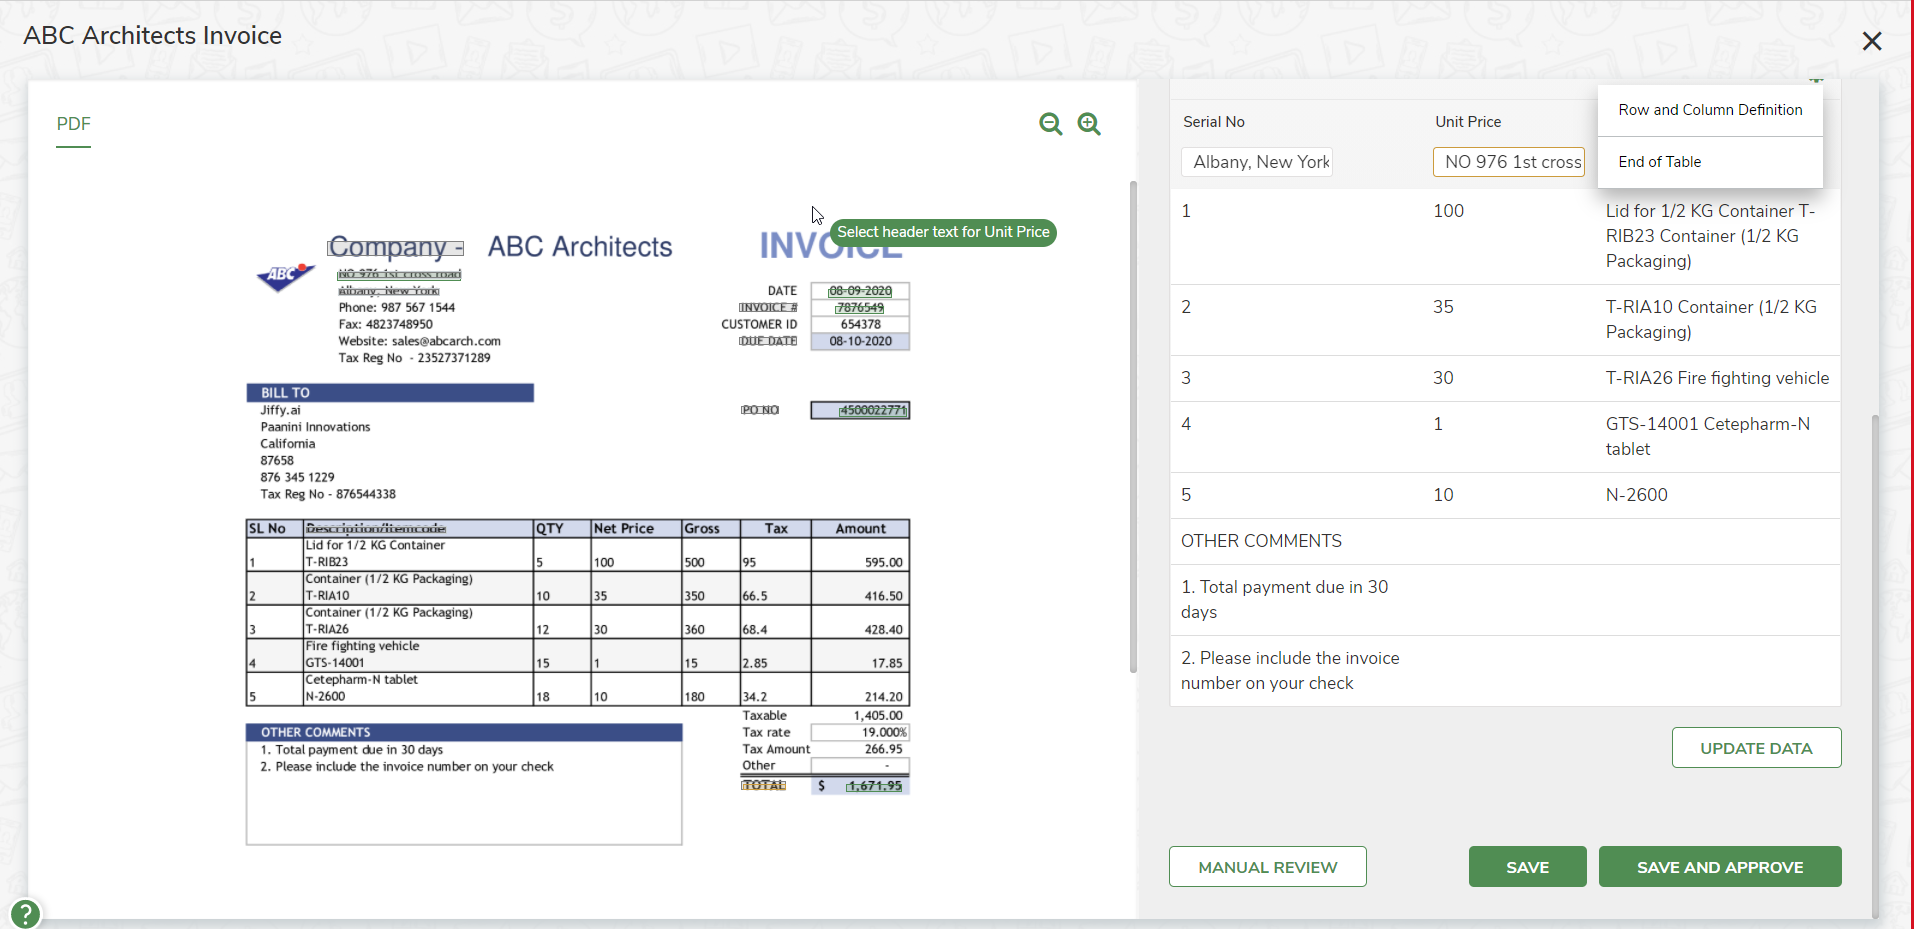Close the ABC Architects Invoice dialog
The image size is (1914, 929).
(x=1872, y=41)
